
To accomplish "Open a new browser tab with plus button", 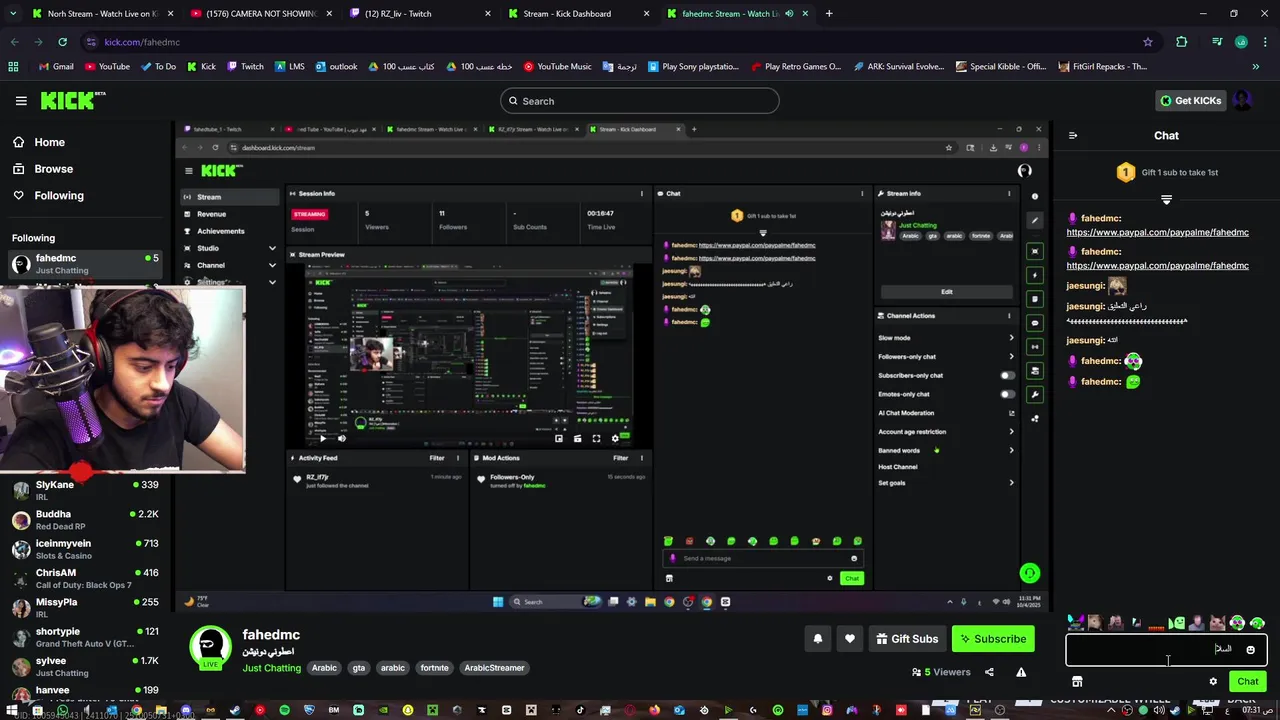I will [829, 14].
